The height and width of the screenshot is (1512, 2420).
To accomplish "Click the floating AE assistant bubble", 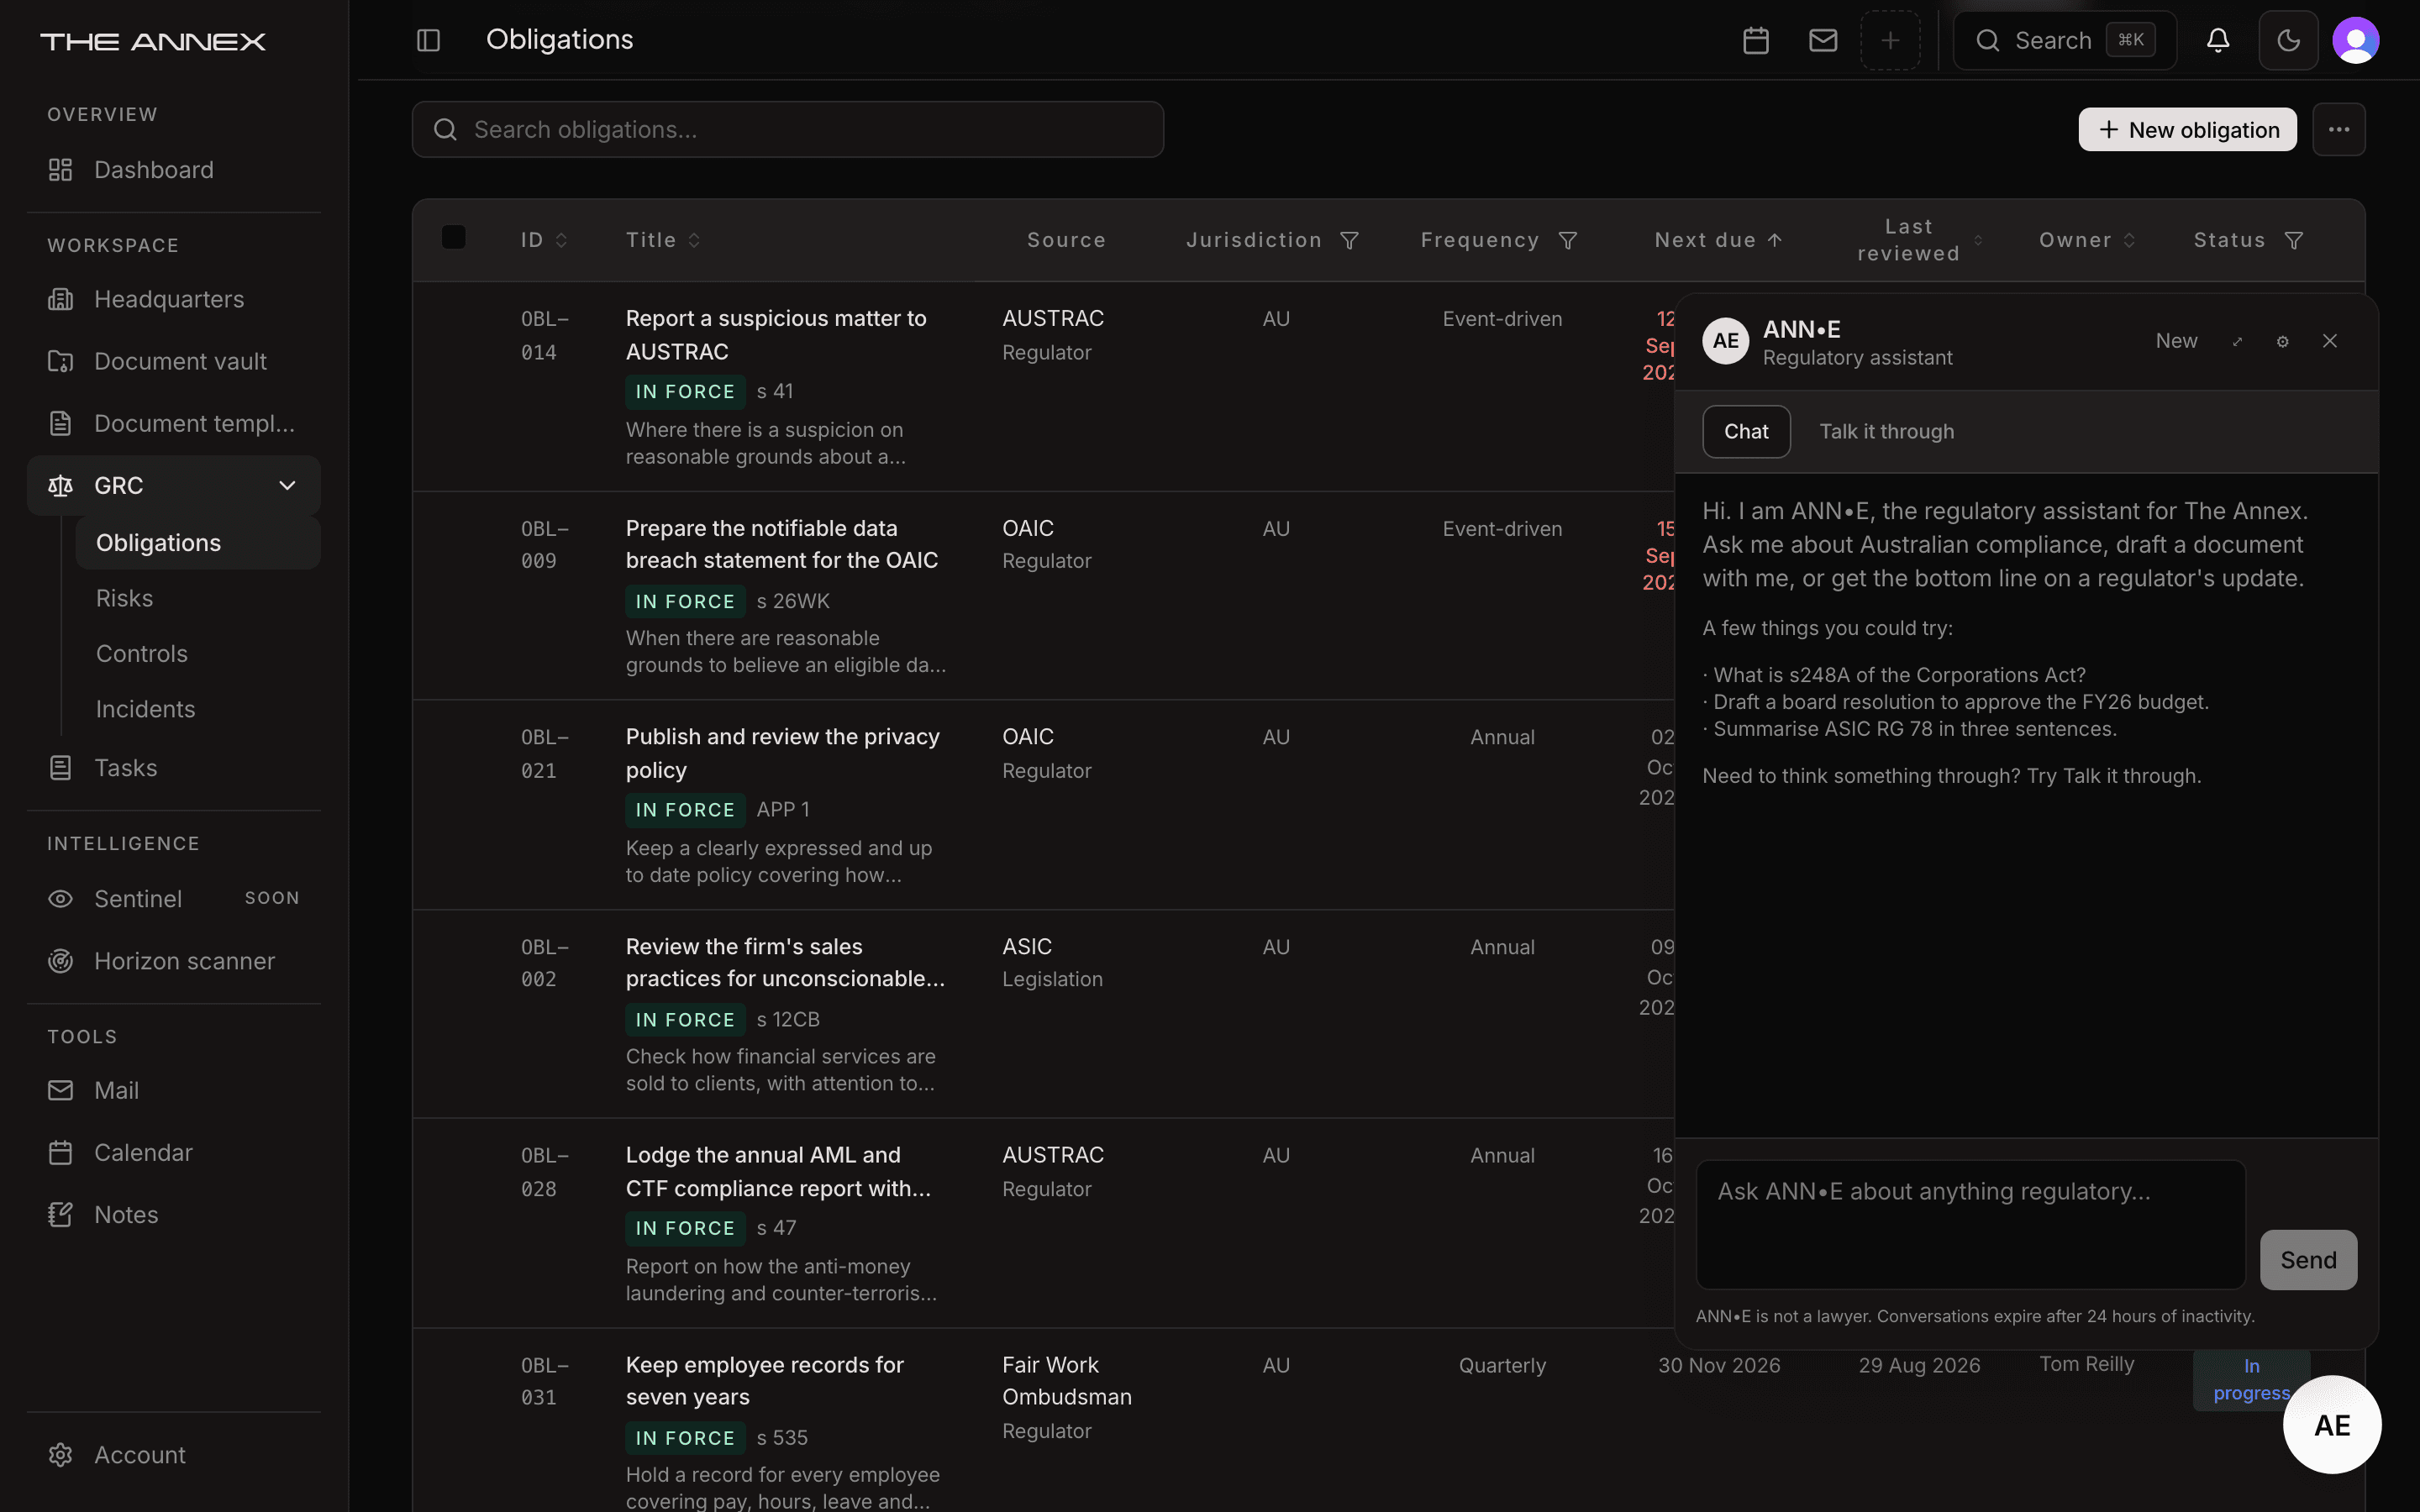I will point(2332,1424).
